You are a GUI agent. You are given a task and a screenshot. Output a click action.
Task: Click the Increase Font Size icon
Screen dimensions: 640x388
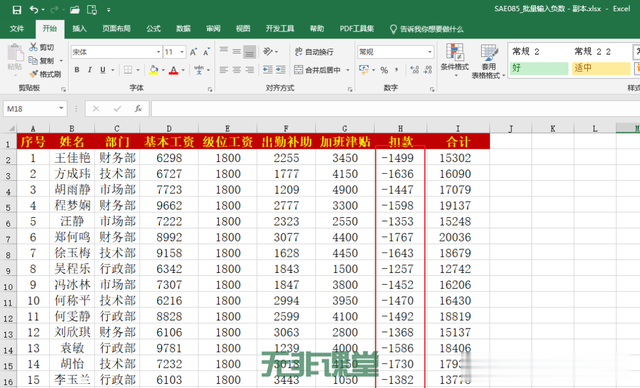pos(193,52)
